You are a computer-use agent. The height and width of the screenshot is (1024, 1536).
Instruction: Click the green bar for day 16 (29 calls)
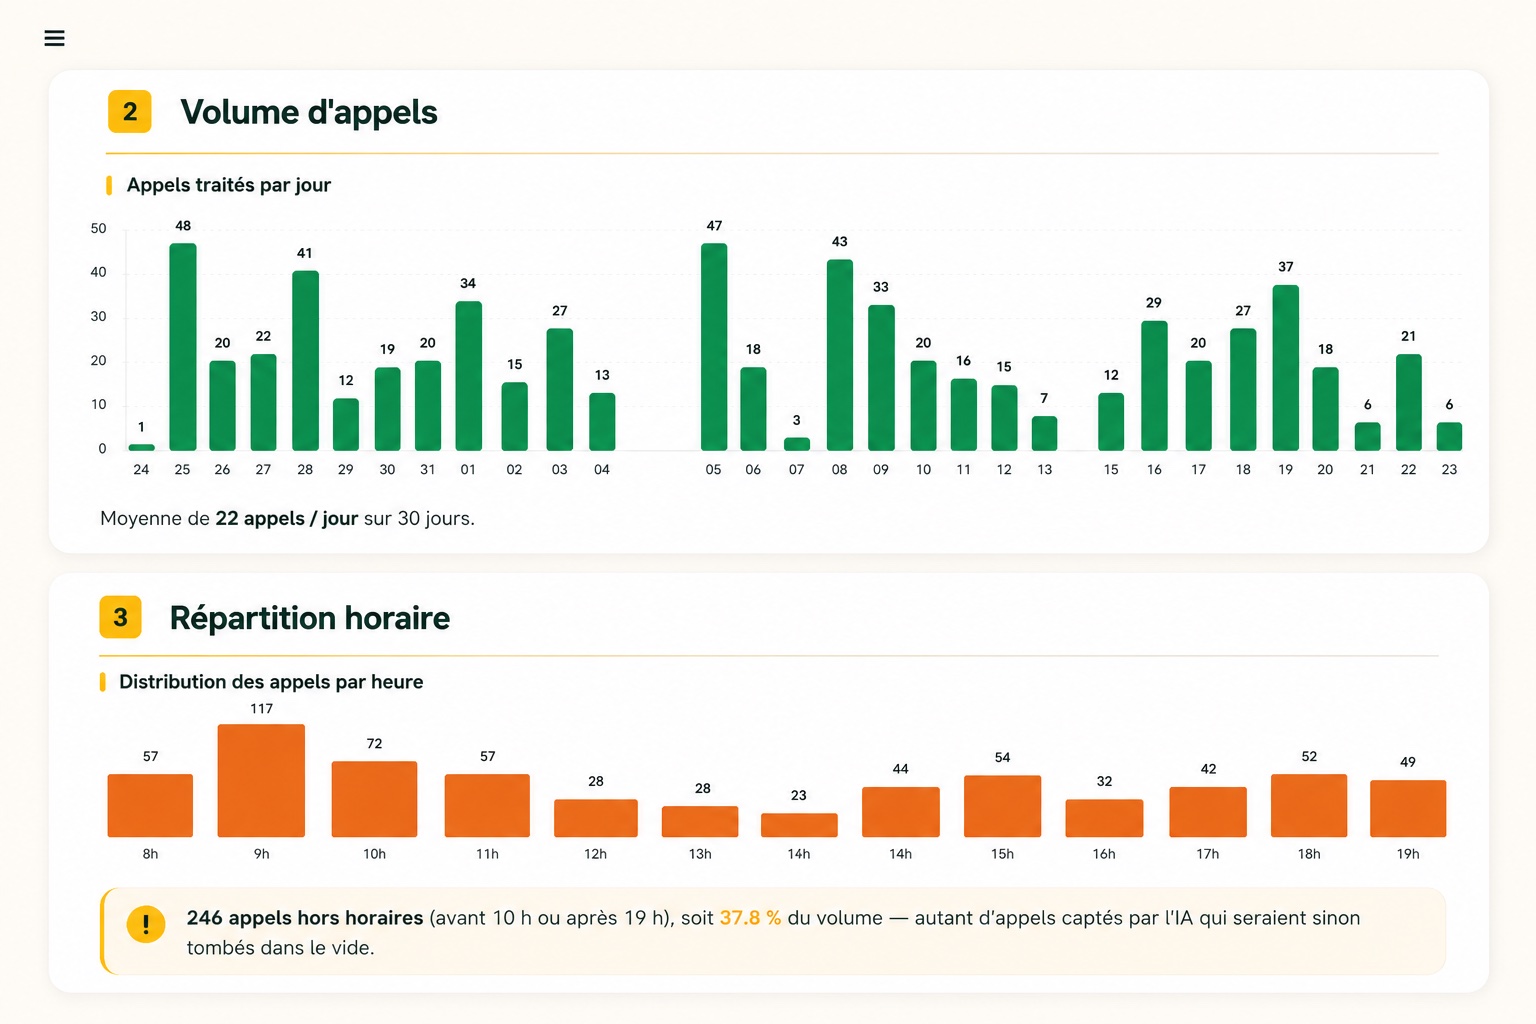(x=1155, y=386)
